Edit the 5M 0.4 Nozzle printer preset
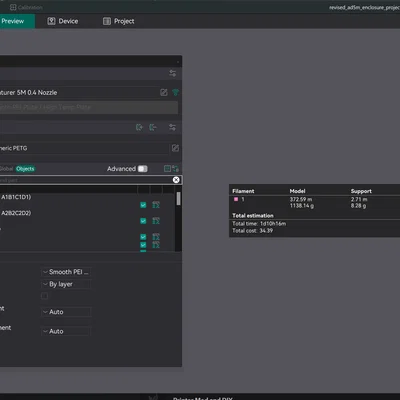 tap(164, 92)
